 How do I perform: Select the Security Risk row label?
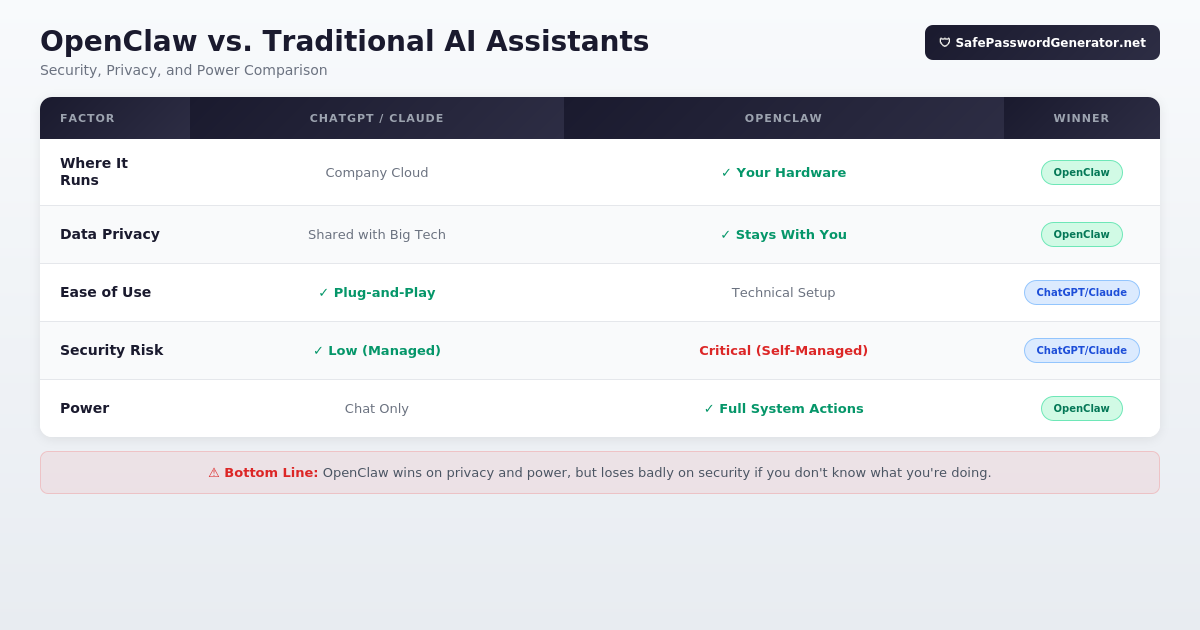(x=111, y=351)
